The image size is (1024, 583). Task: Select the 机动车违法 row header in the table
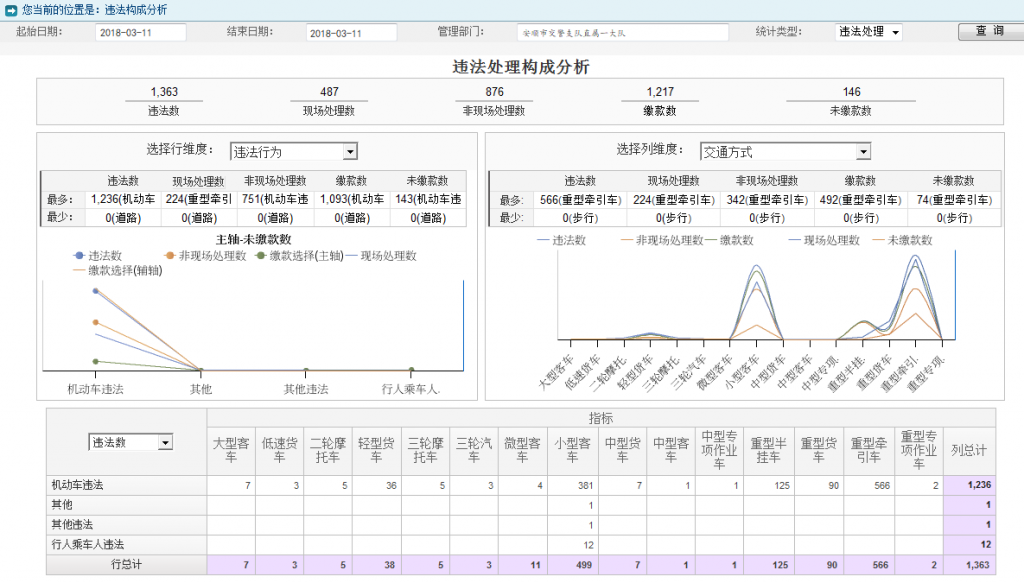[x=78, y=485]
